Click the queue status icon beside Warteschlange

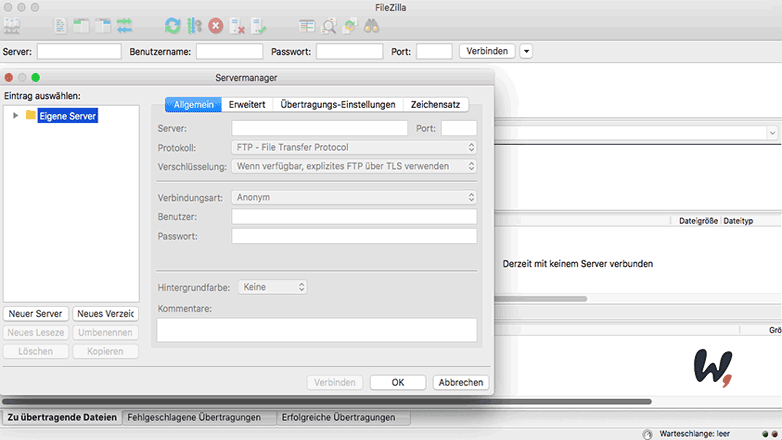coord(647,434)
